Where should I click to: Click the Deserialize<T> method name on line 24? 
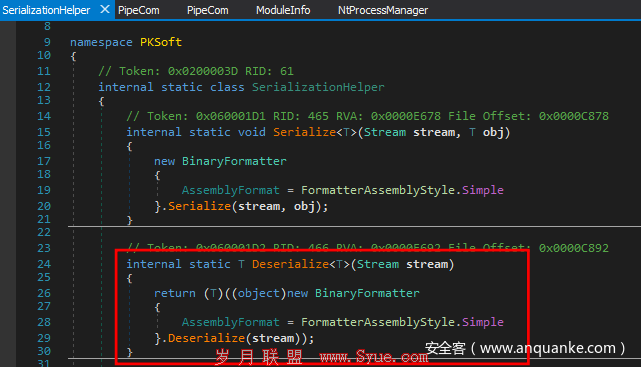(290, 264)
